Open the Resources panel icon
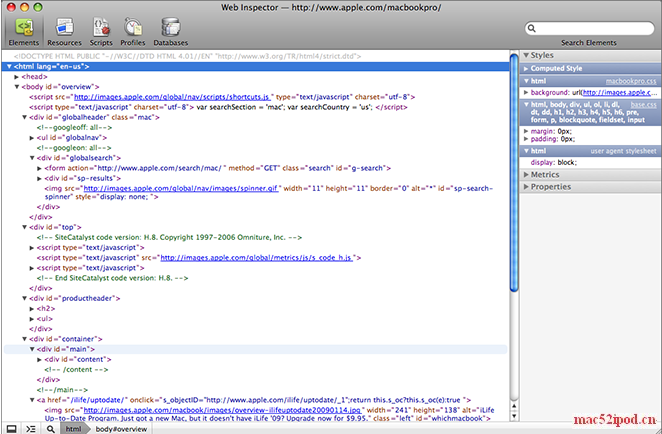Viewport: 662px width, 434px height. 64,31
